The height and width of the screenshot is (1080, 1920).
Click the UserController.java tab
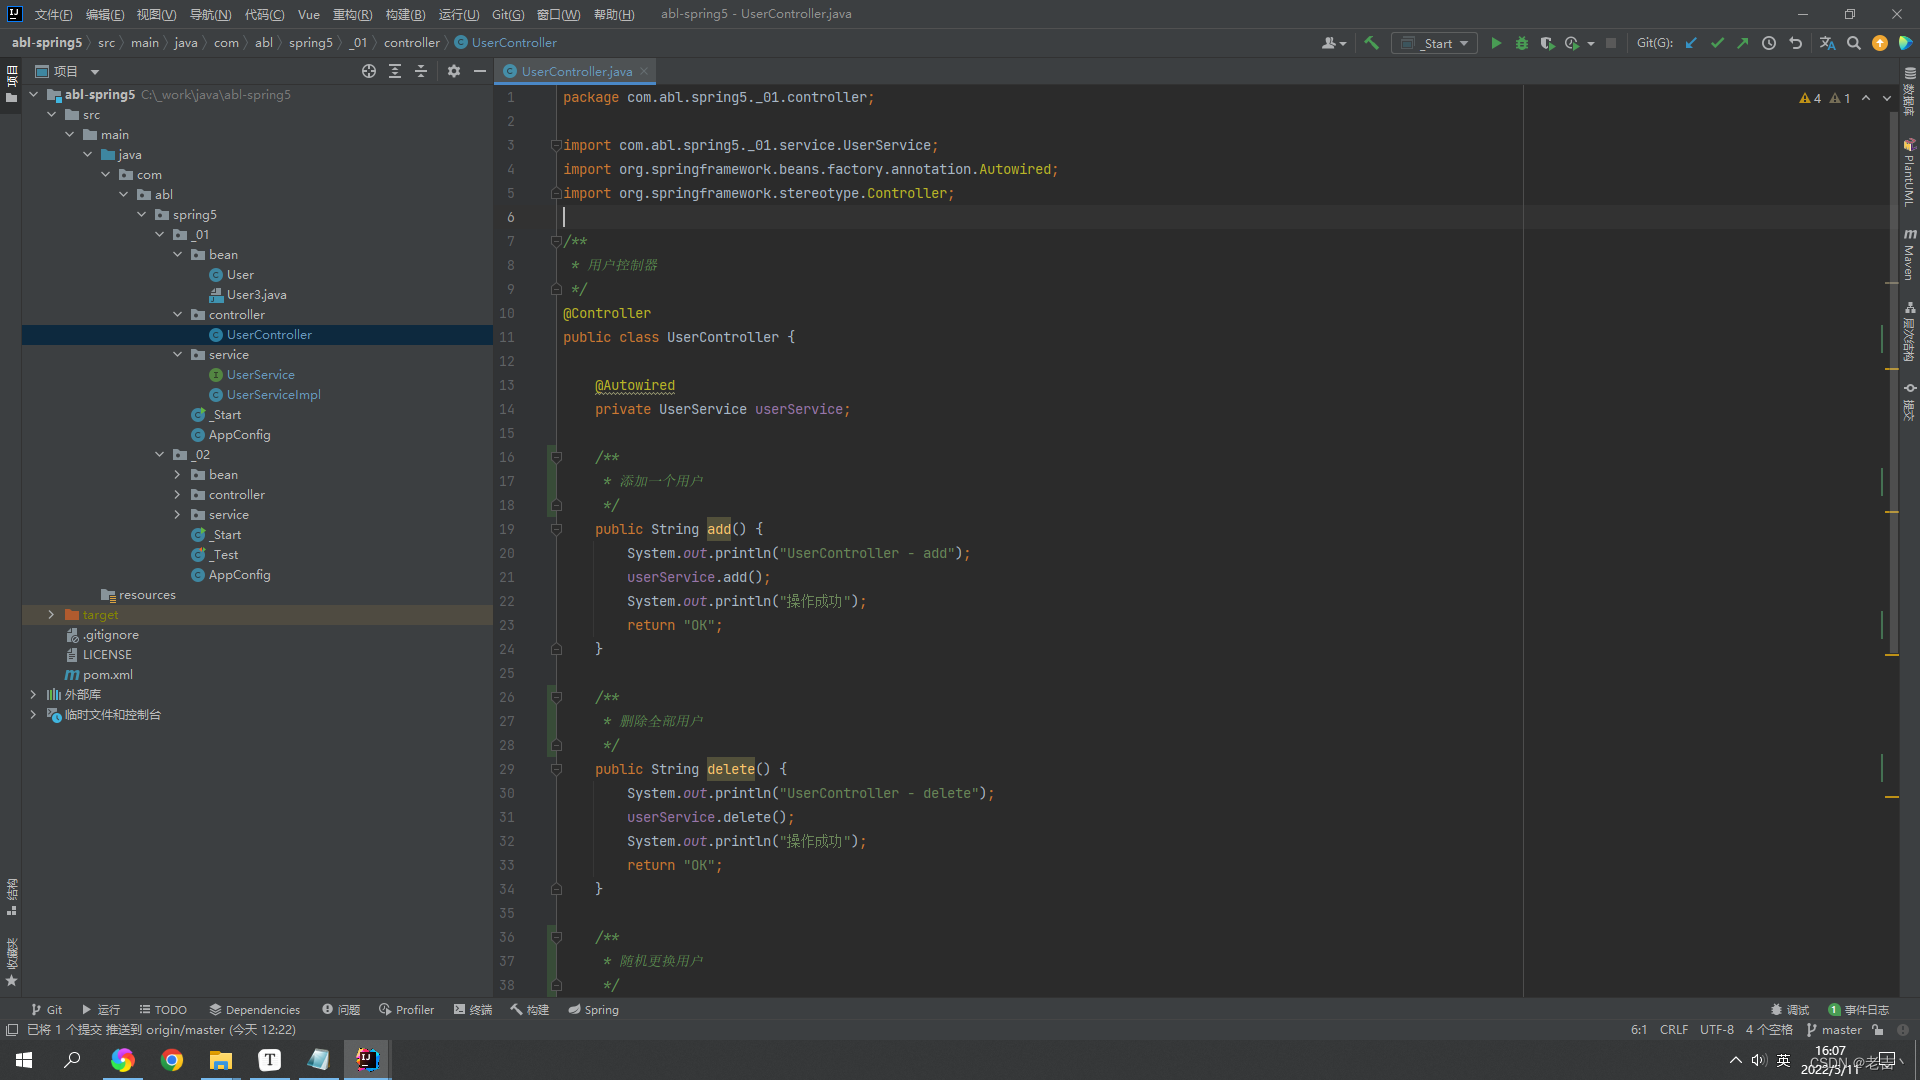coord(578,71)
